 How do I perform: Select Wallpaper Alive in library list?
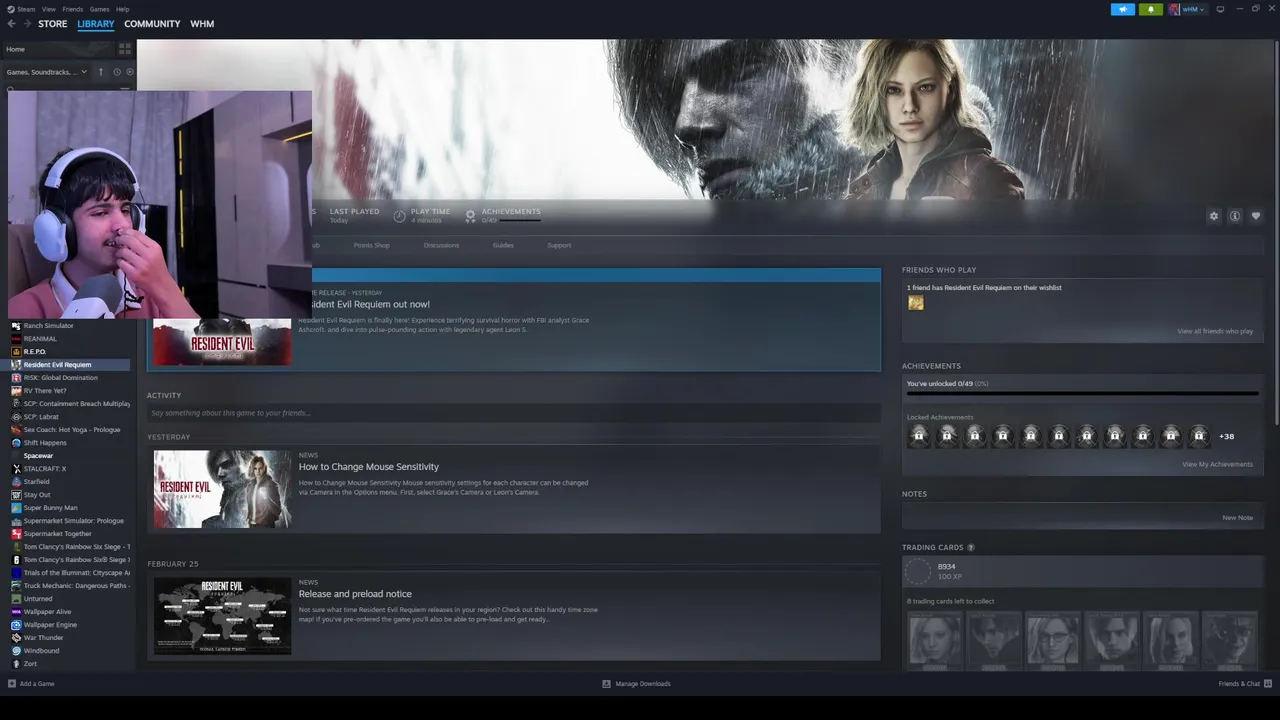[x=47, y=612]
